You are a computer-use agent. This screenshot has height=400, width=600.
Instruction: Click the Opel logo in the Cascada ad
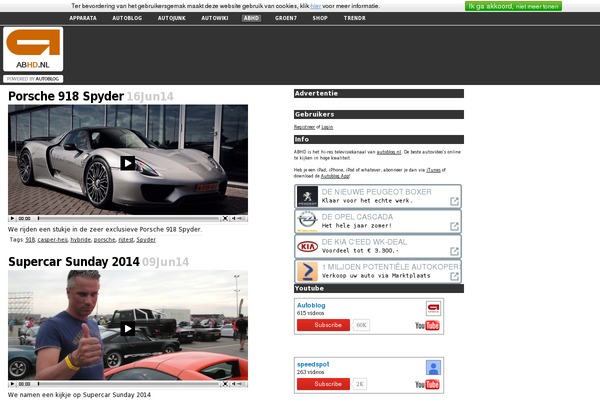[307, 221]
